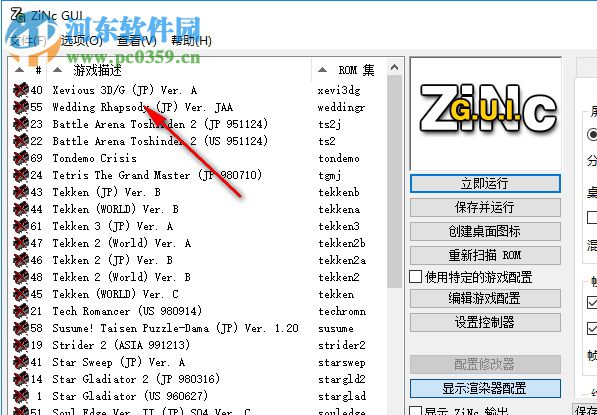Click the game list scroll-up arrow
This screenshot has width=597, height=415.
point(395,68)
